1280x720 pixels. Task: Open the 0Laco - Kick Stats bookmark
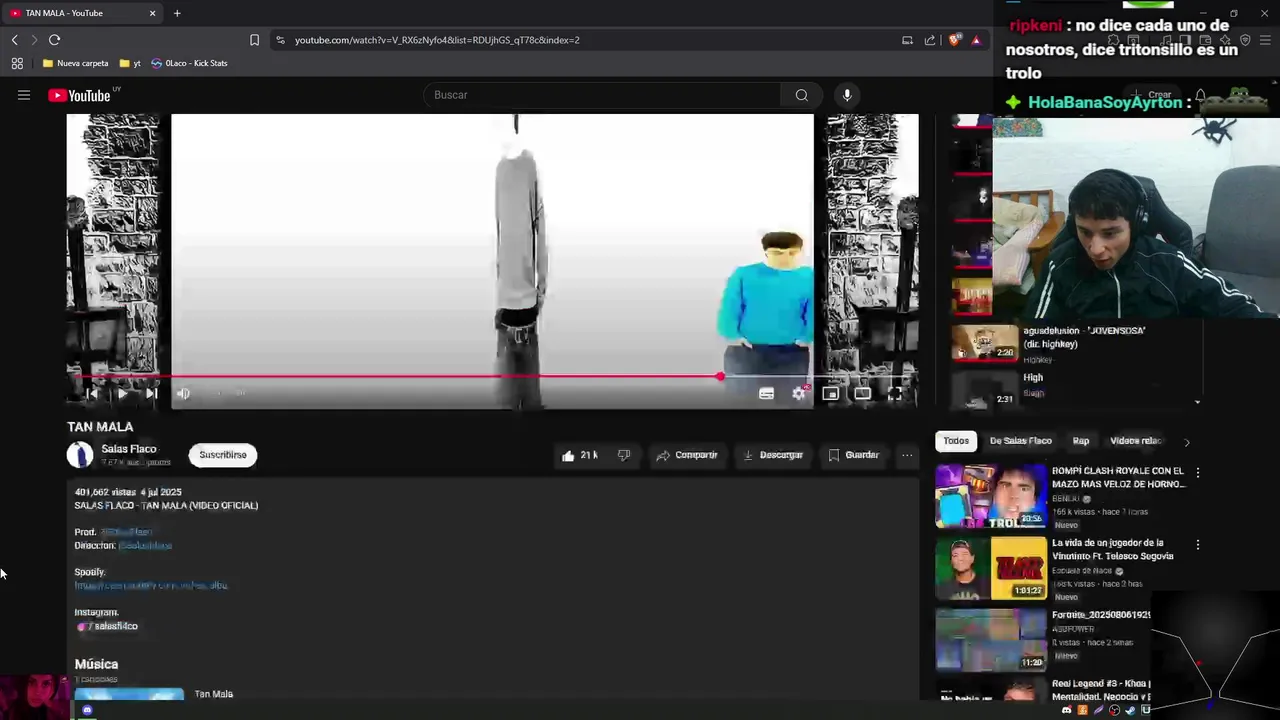tap(189, 63)
